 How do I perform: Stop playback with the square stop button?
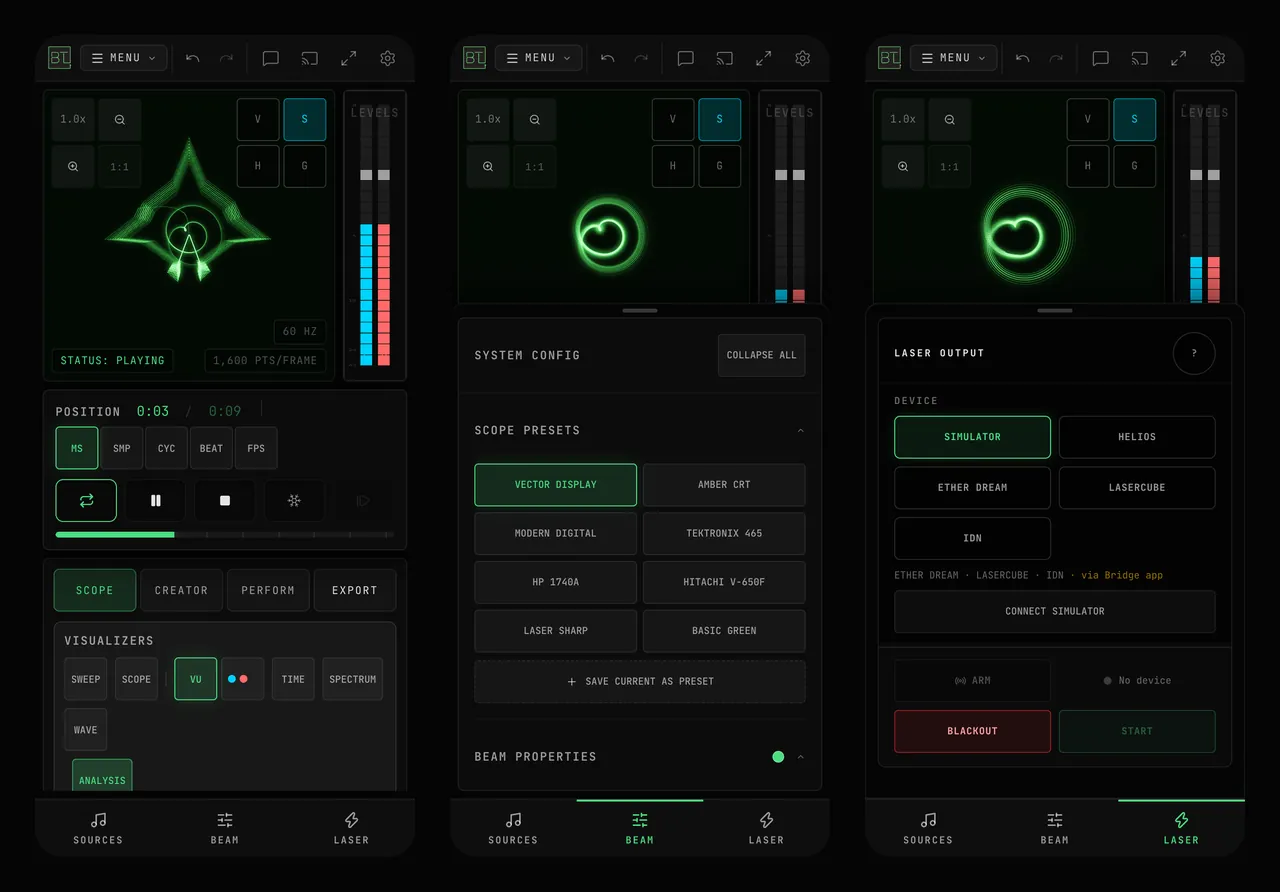pos(224,500)
